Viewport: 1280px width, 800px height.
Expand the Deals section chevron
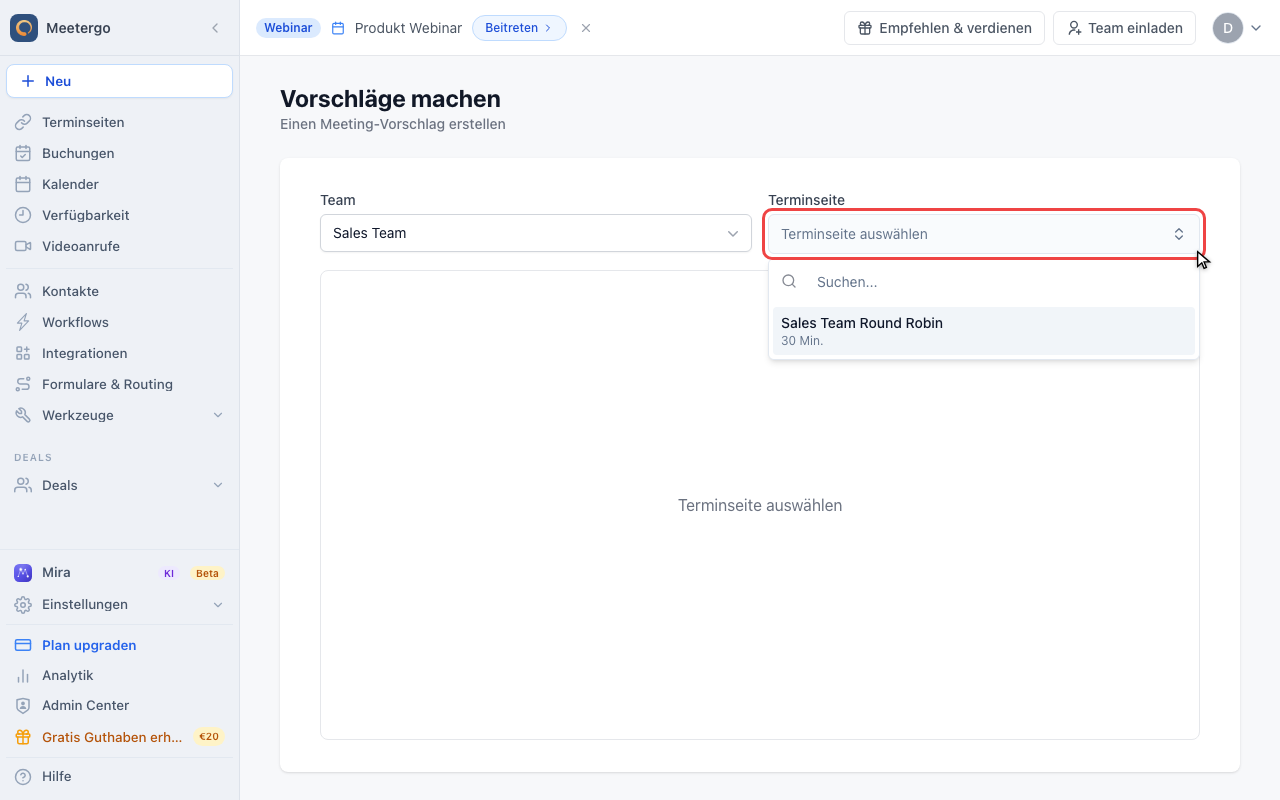click(x=218, y=485)
